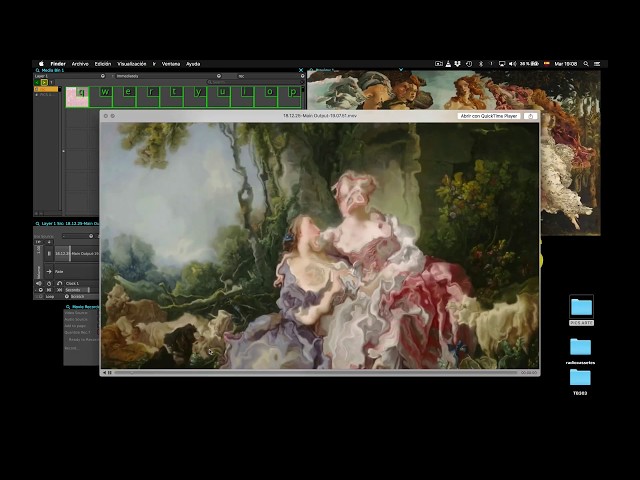Open Time Machine menu bar icon
Image resolution: width=640 pixels, height=480 pixels.
[469, 64]
